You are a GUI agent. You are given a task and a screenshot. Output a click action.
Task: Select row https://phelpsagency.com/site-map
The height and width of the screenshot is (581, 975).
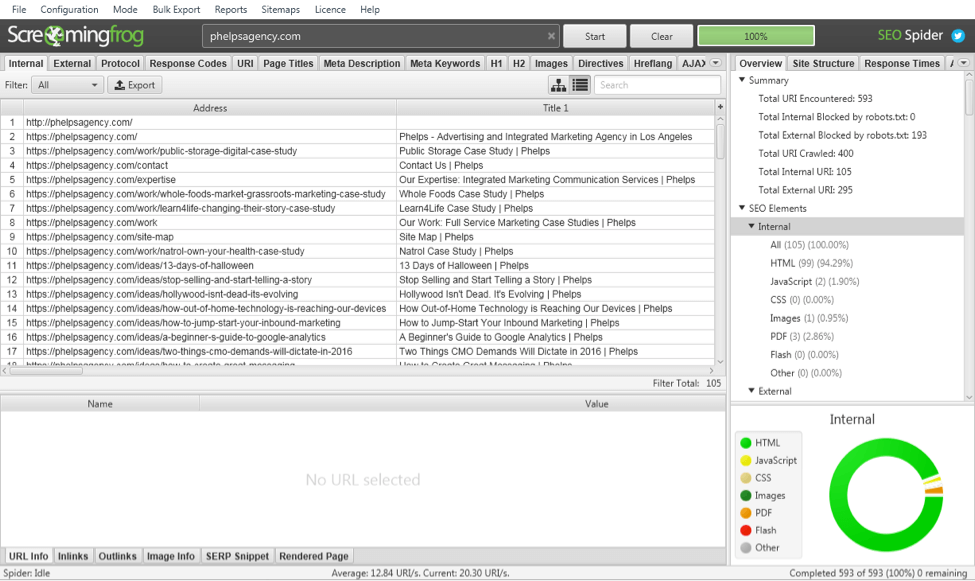(358, 237)
